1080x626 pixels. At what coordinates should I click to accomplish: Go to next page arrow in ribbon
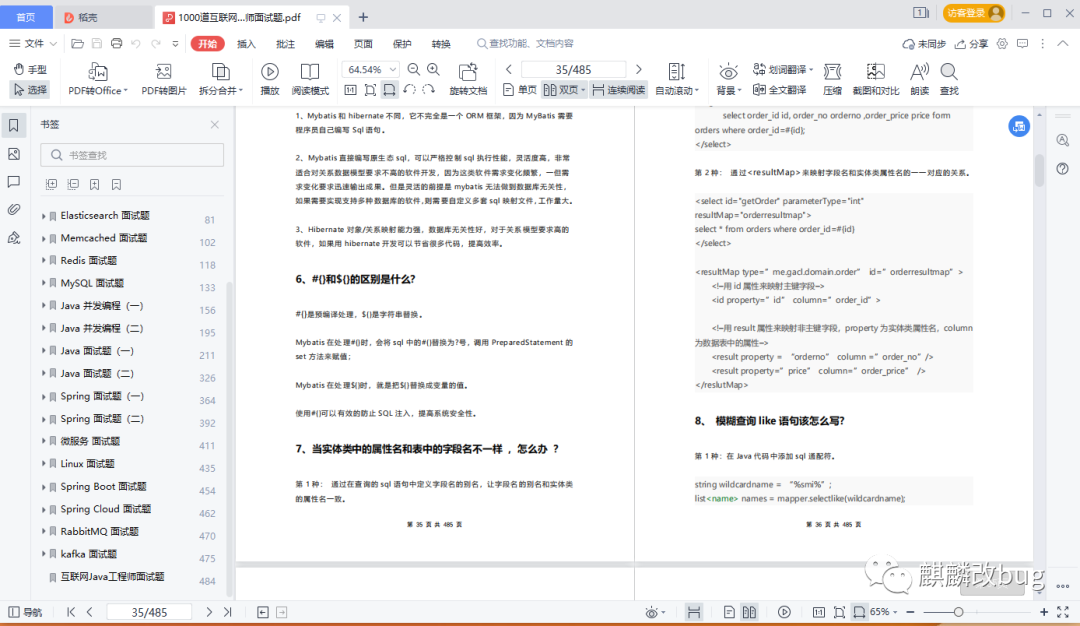[638, 70]
